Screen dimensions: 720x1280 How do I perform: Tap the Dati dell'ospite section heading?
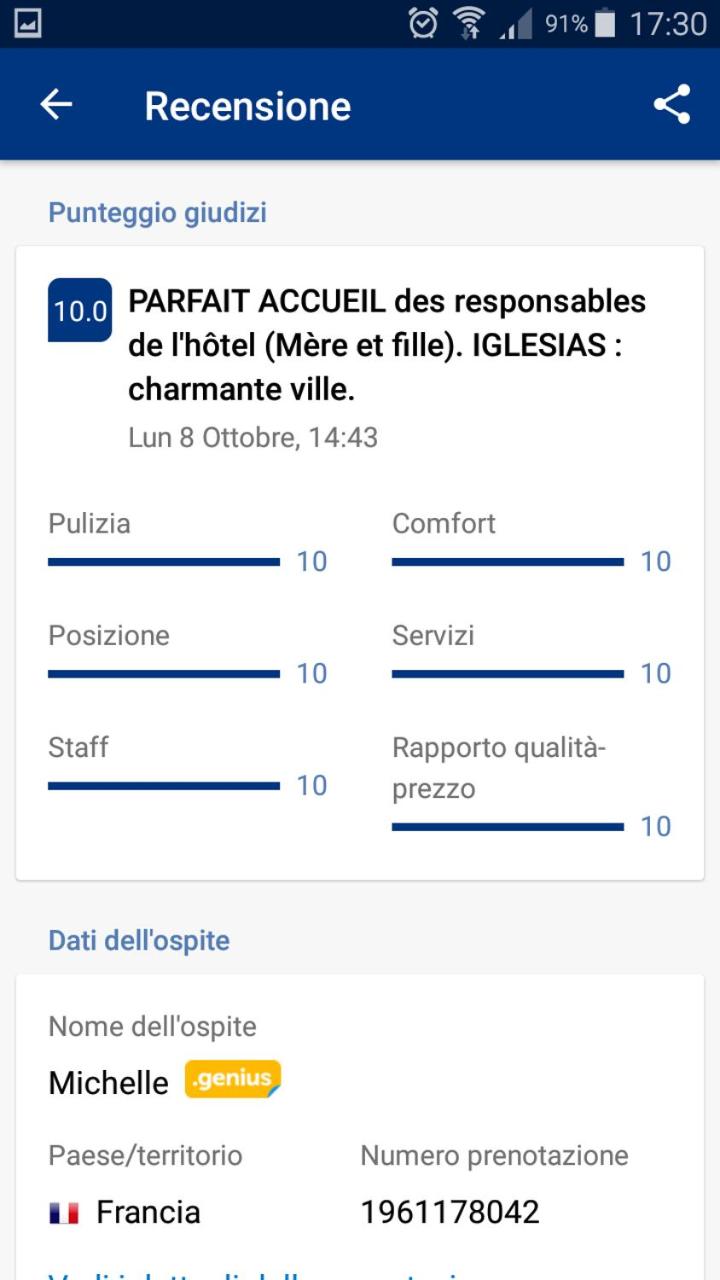pos(139,940)
